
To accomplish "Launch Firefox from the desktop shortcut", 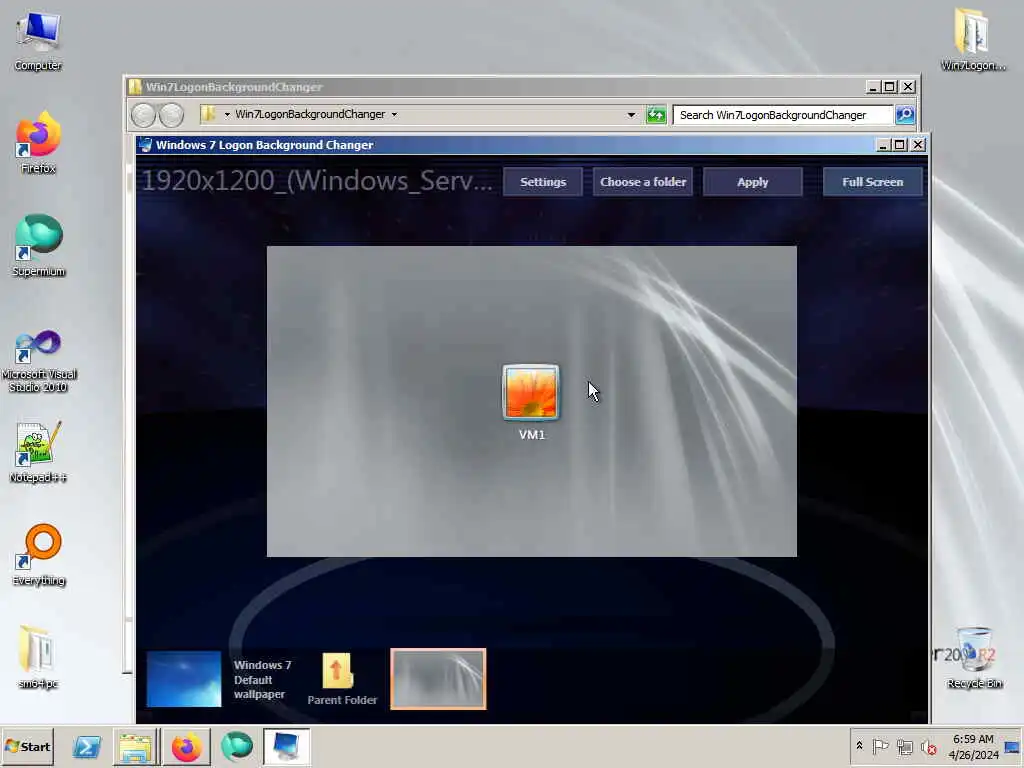I will (x=38, y=142).
